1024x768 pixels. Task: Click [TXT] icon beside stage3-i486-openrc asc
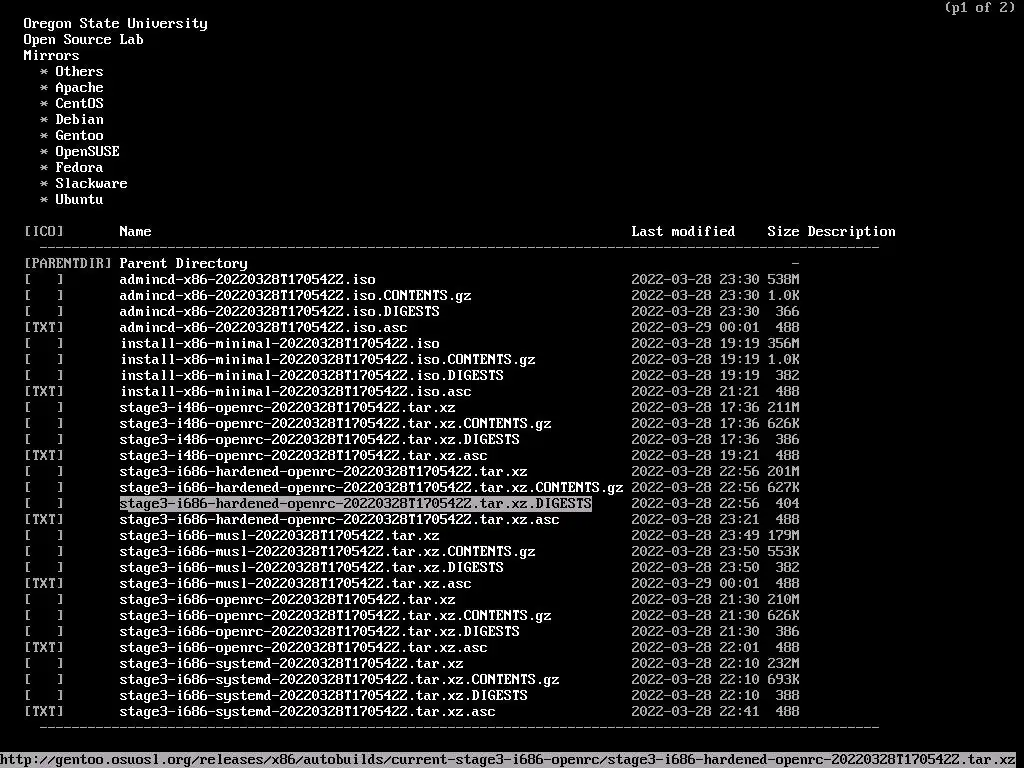point(44,455)
